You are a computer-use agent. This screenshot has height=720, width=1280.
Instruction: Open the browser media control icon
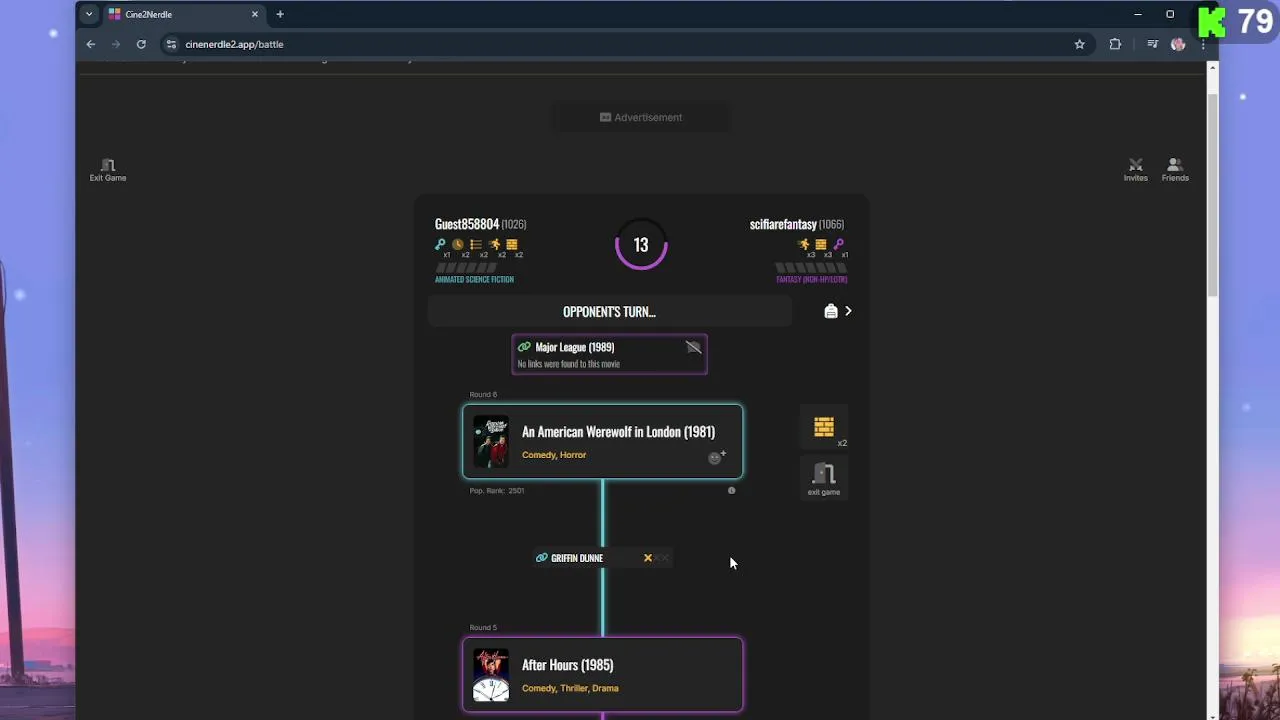coord(1152,44)
